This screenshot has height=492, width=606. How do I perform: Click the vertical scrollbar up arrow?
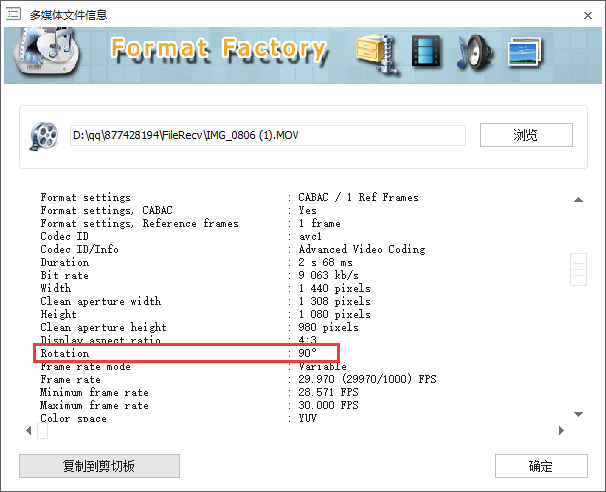tap(578, 198)
